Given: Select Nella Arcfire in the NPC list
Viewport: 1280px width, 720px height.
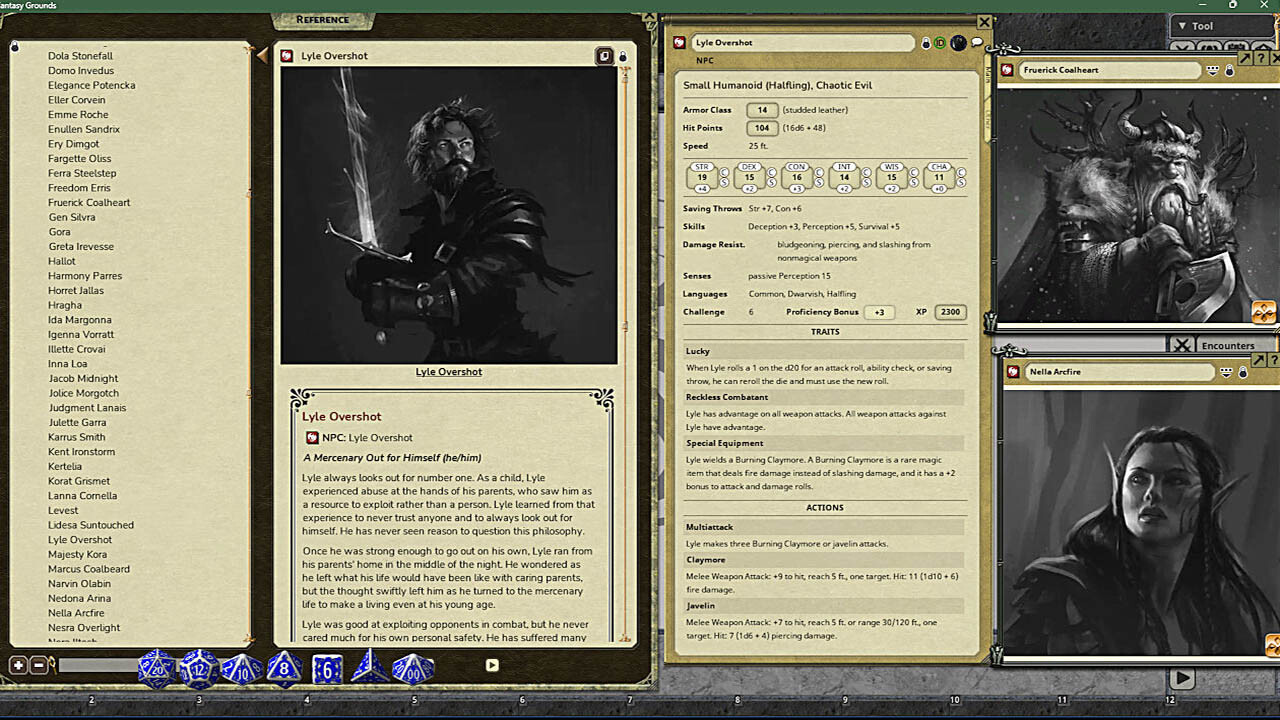Looking at the screenshot, I should [x=76, y=613].
